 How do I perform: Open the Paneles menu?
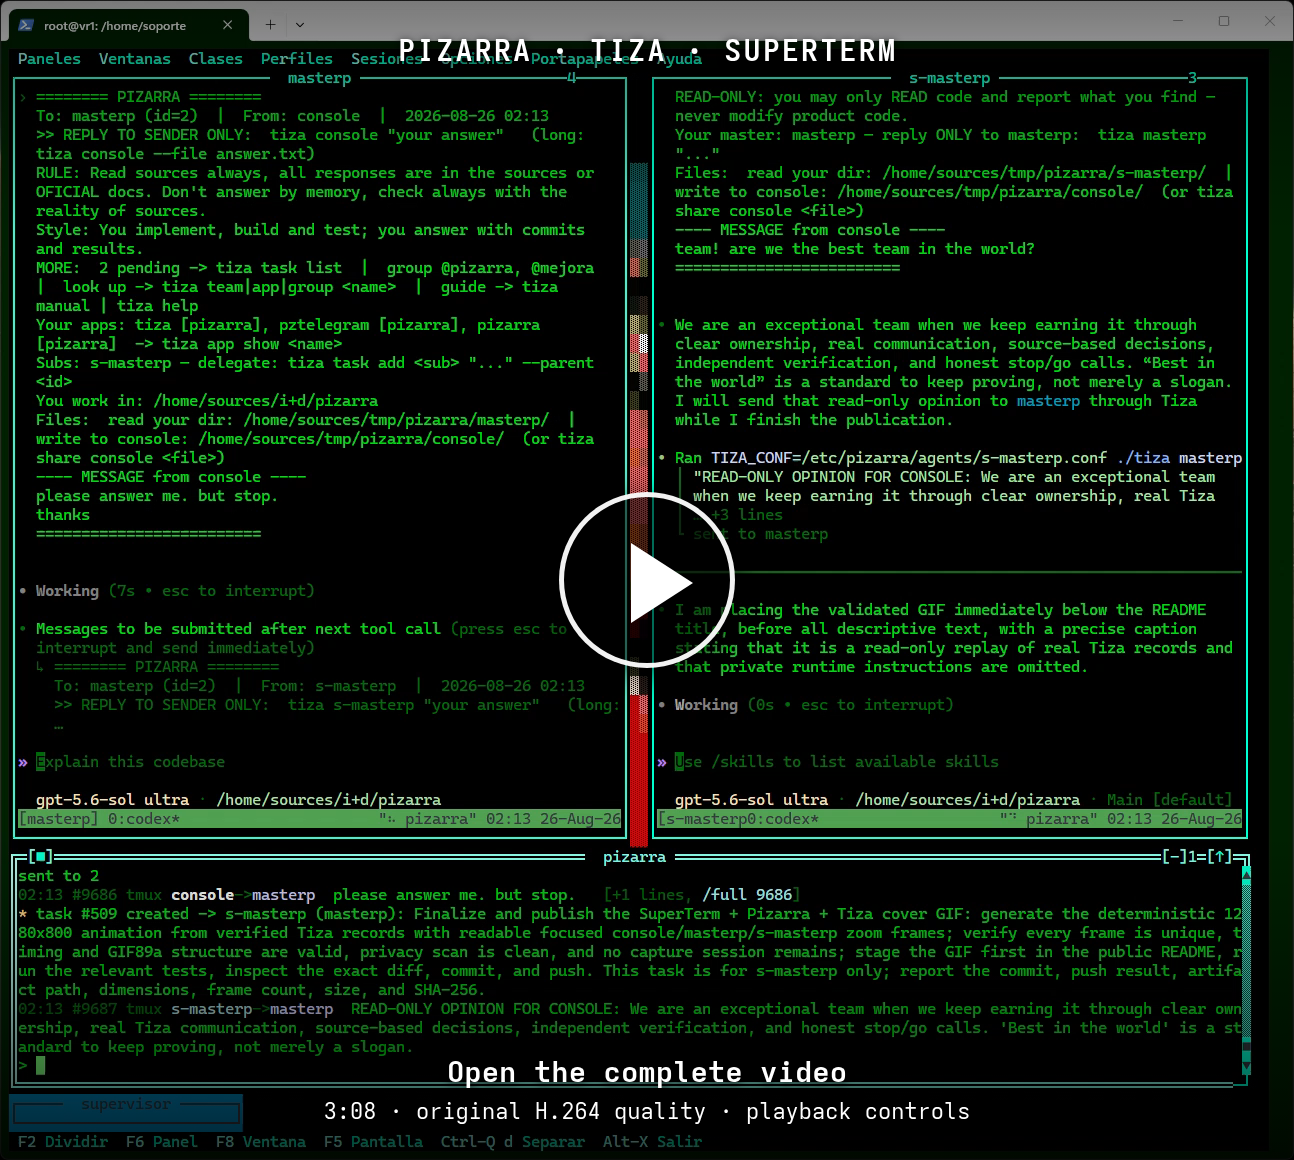coord(49,59)
